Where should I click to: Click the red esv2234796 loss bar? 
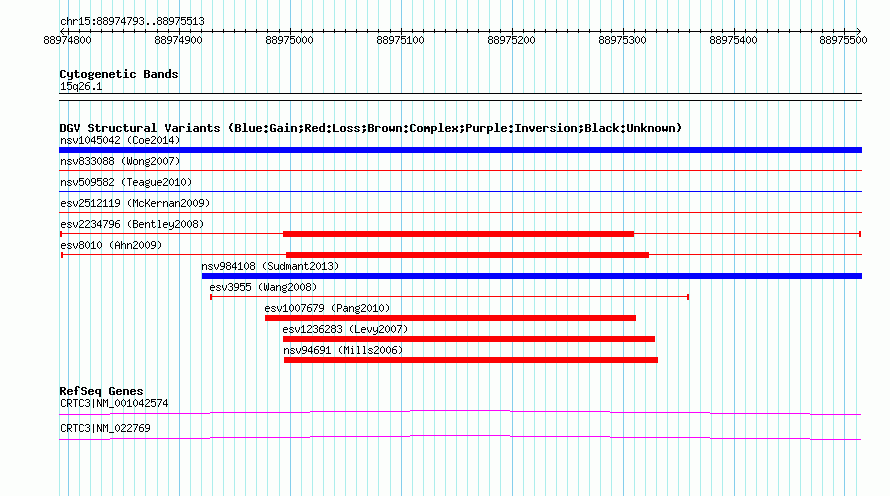pyautogui.click(x=459, y=234)
